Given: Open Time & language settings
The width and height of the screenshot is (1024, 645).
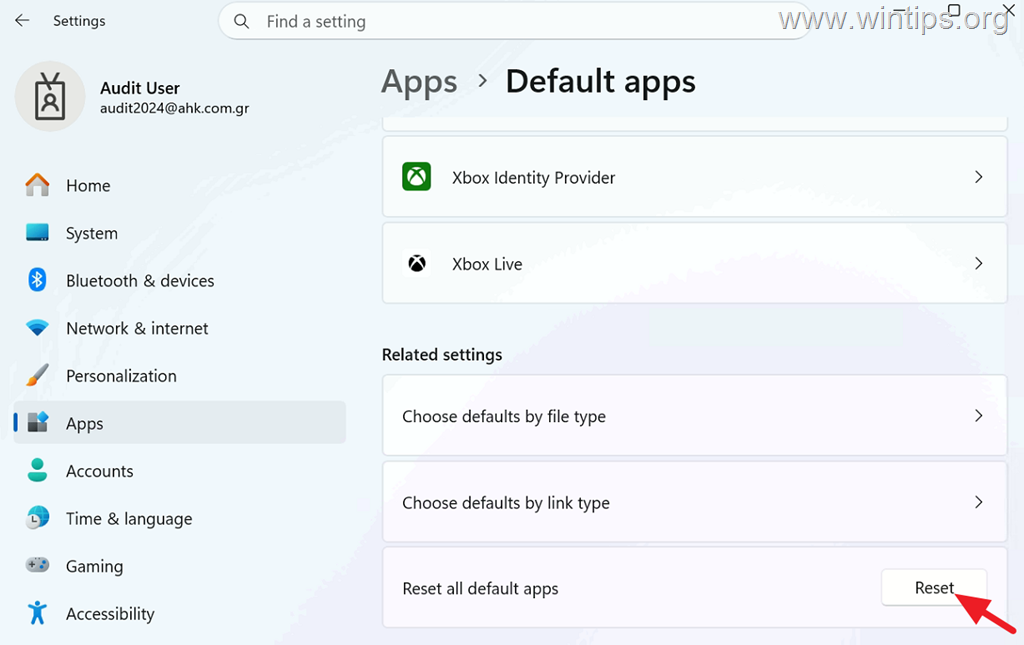Looking at the screenshot, I should [180, 518].
